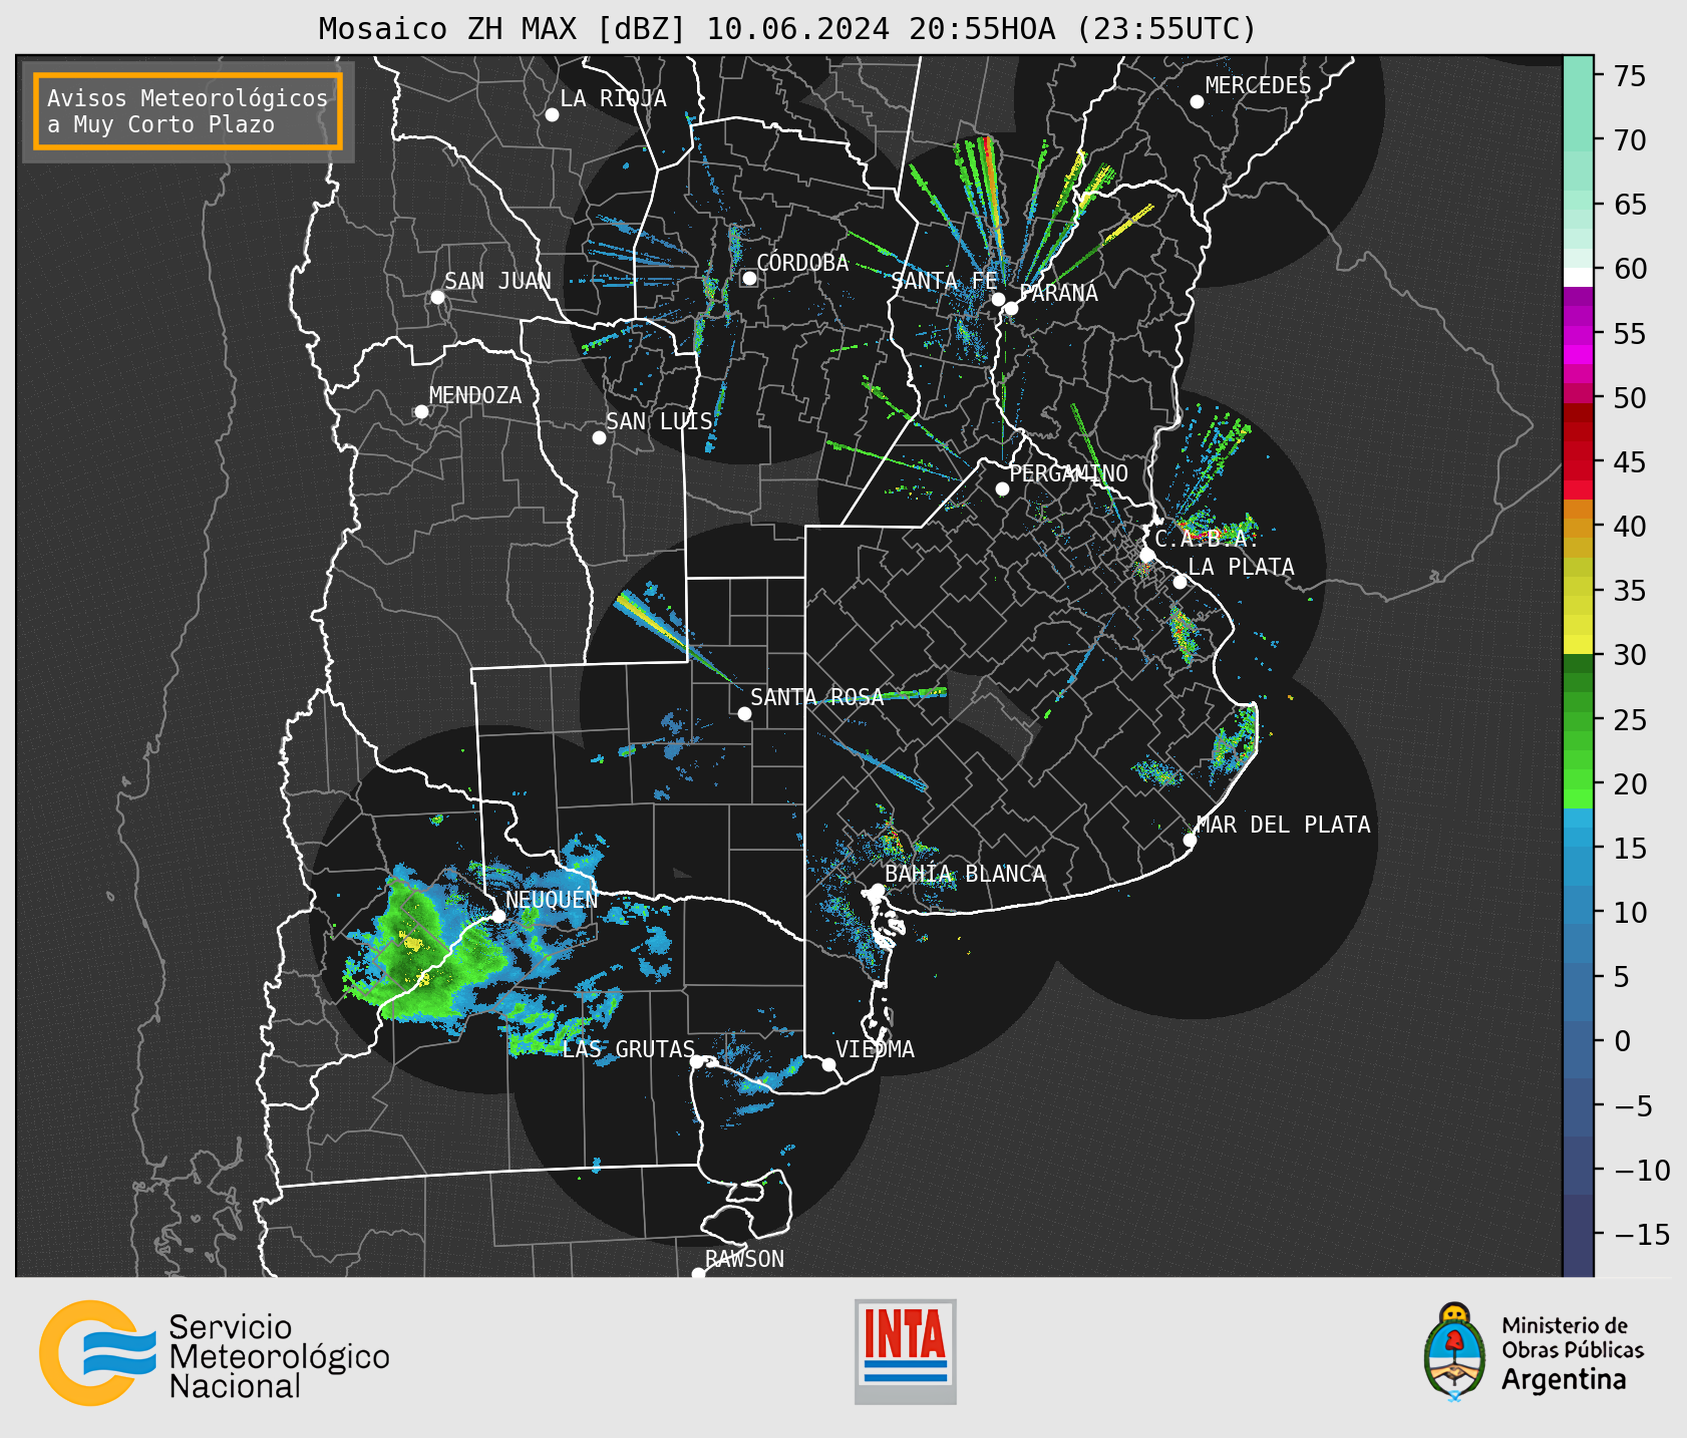Image resolution: width=1687 pixels, height=1438 pixels.
Task: Click the LA PLATA city marker
Action: pos(1180,582)
